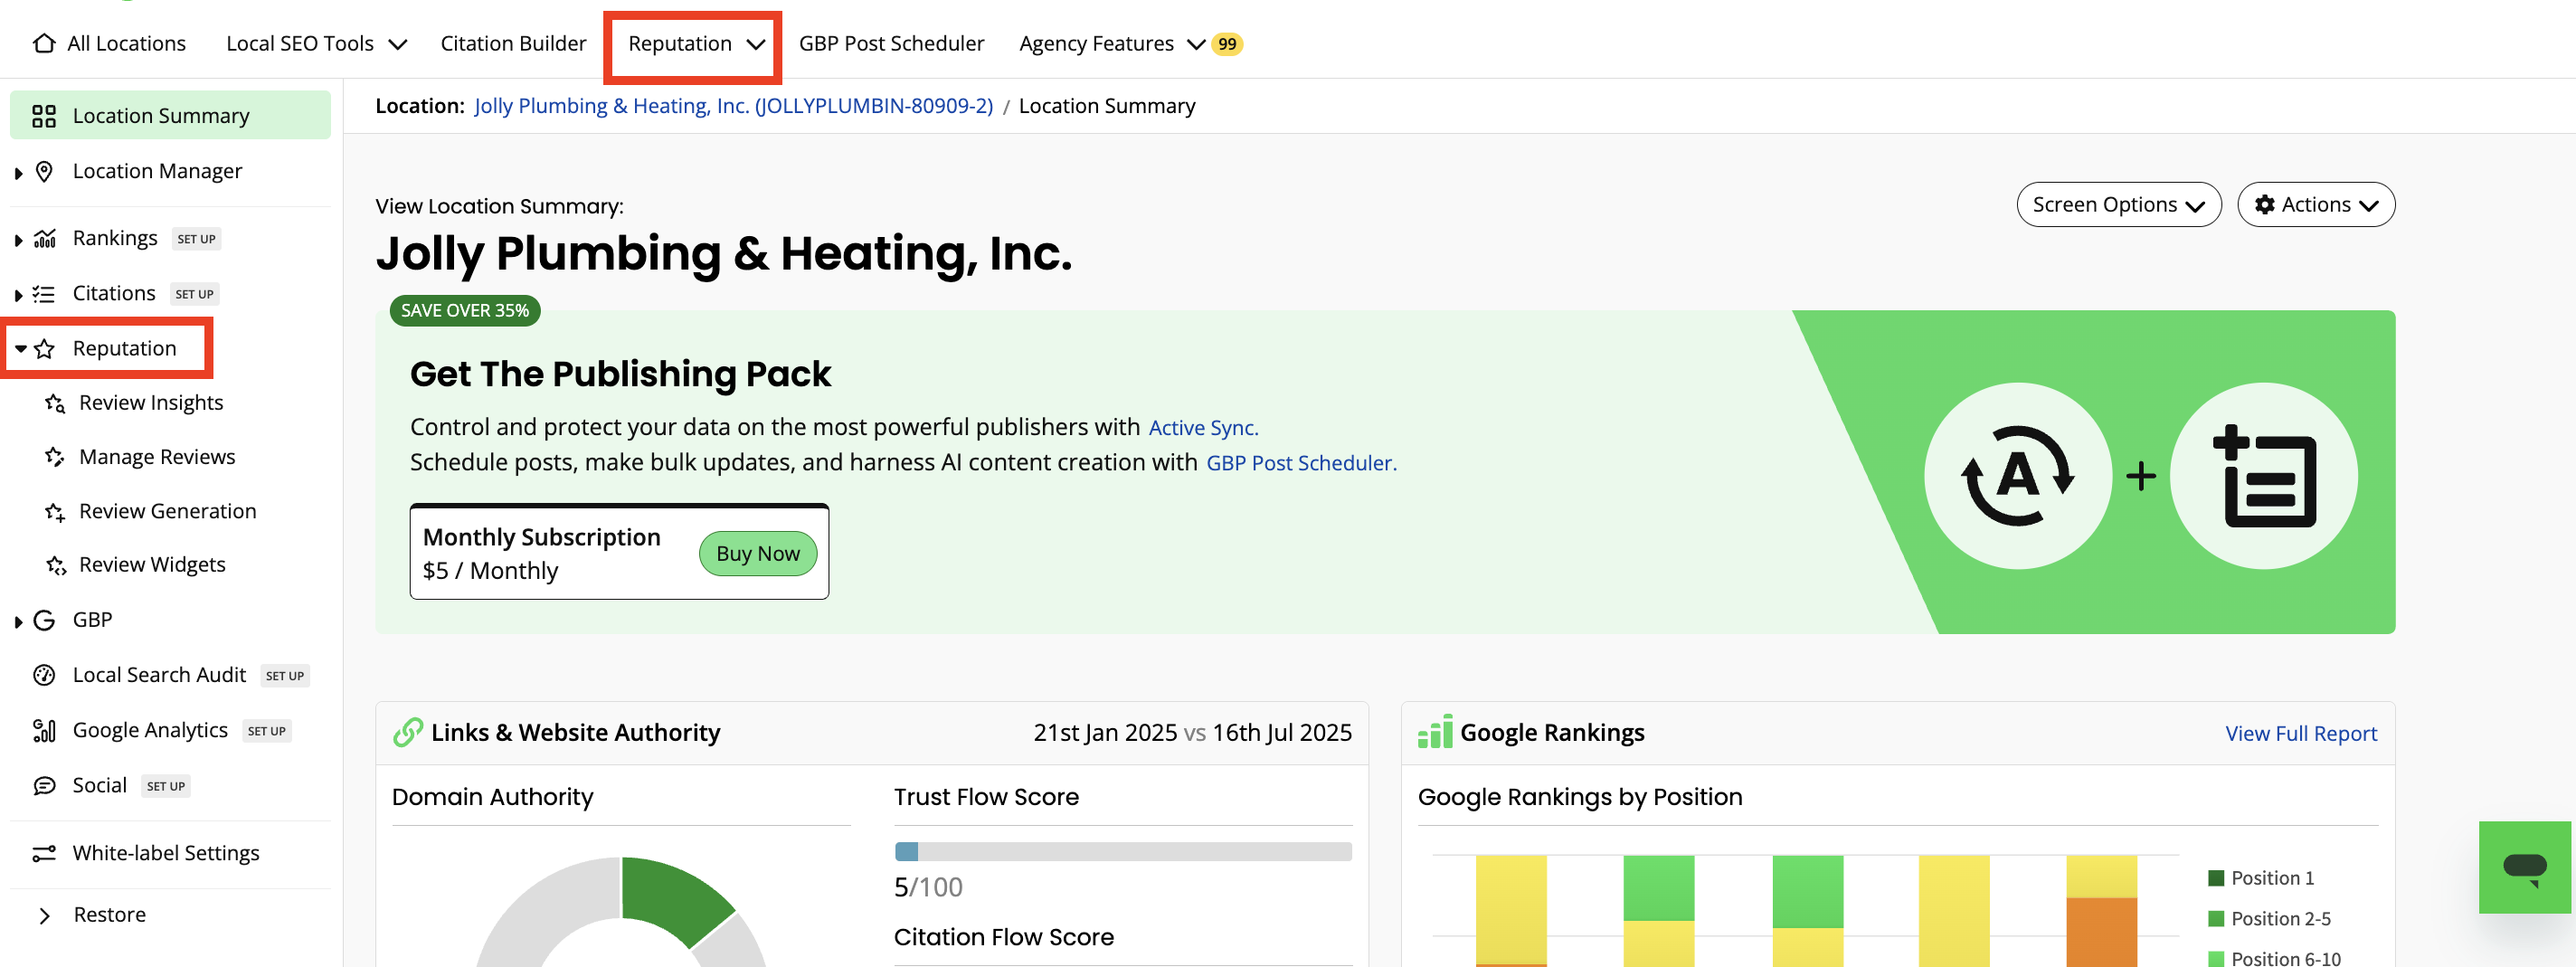Click the Rankings chart icon
This screenshot has width=2576, height=967.
coord(44,238)
